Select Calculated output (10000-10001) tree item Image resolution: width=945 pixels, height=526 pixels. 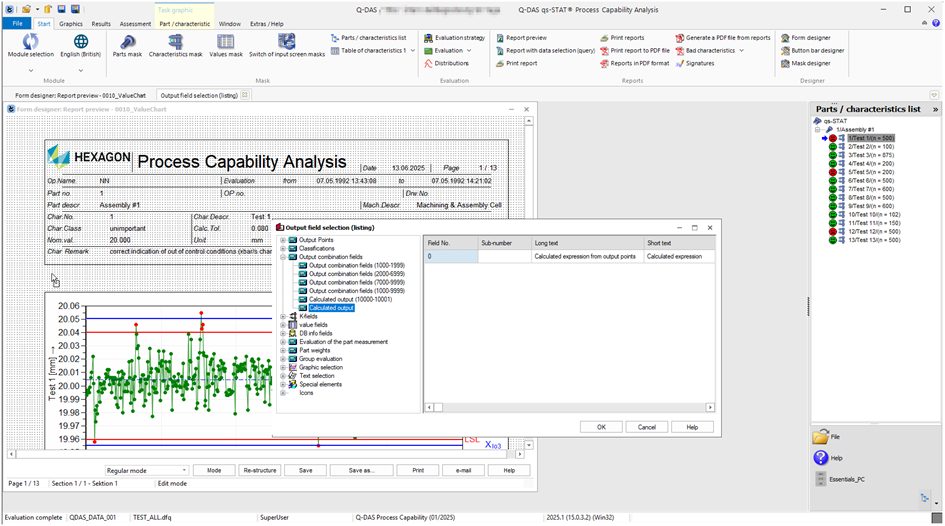tap(350, 299)
